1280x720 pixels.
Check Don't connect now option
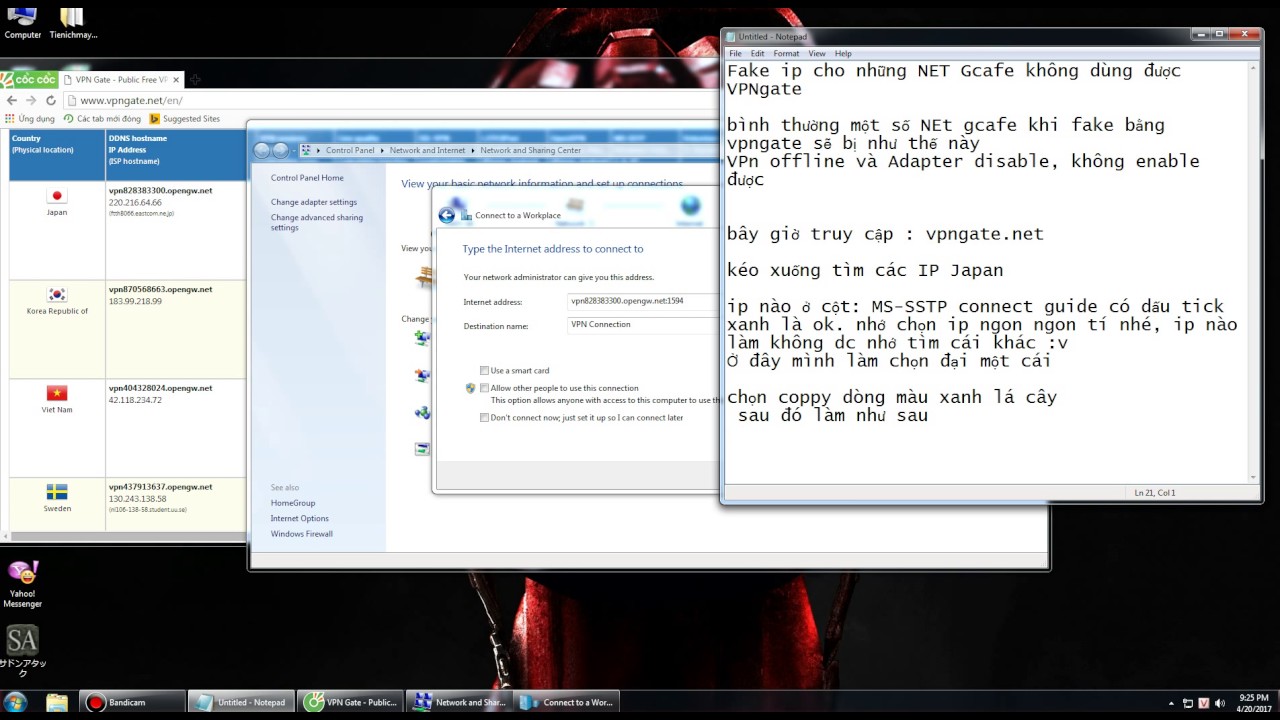click(x=485, y=418)
